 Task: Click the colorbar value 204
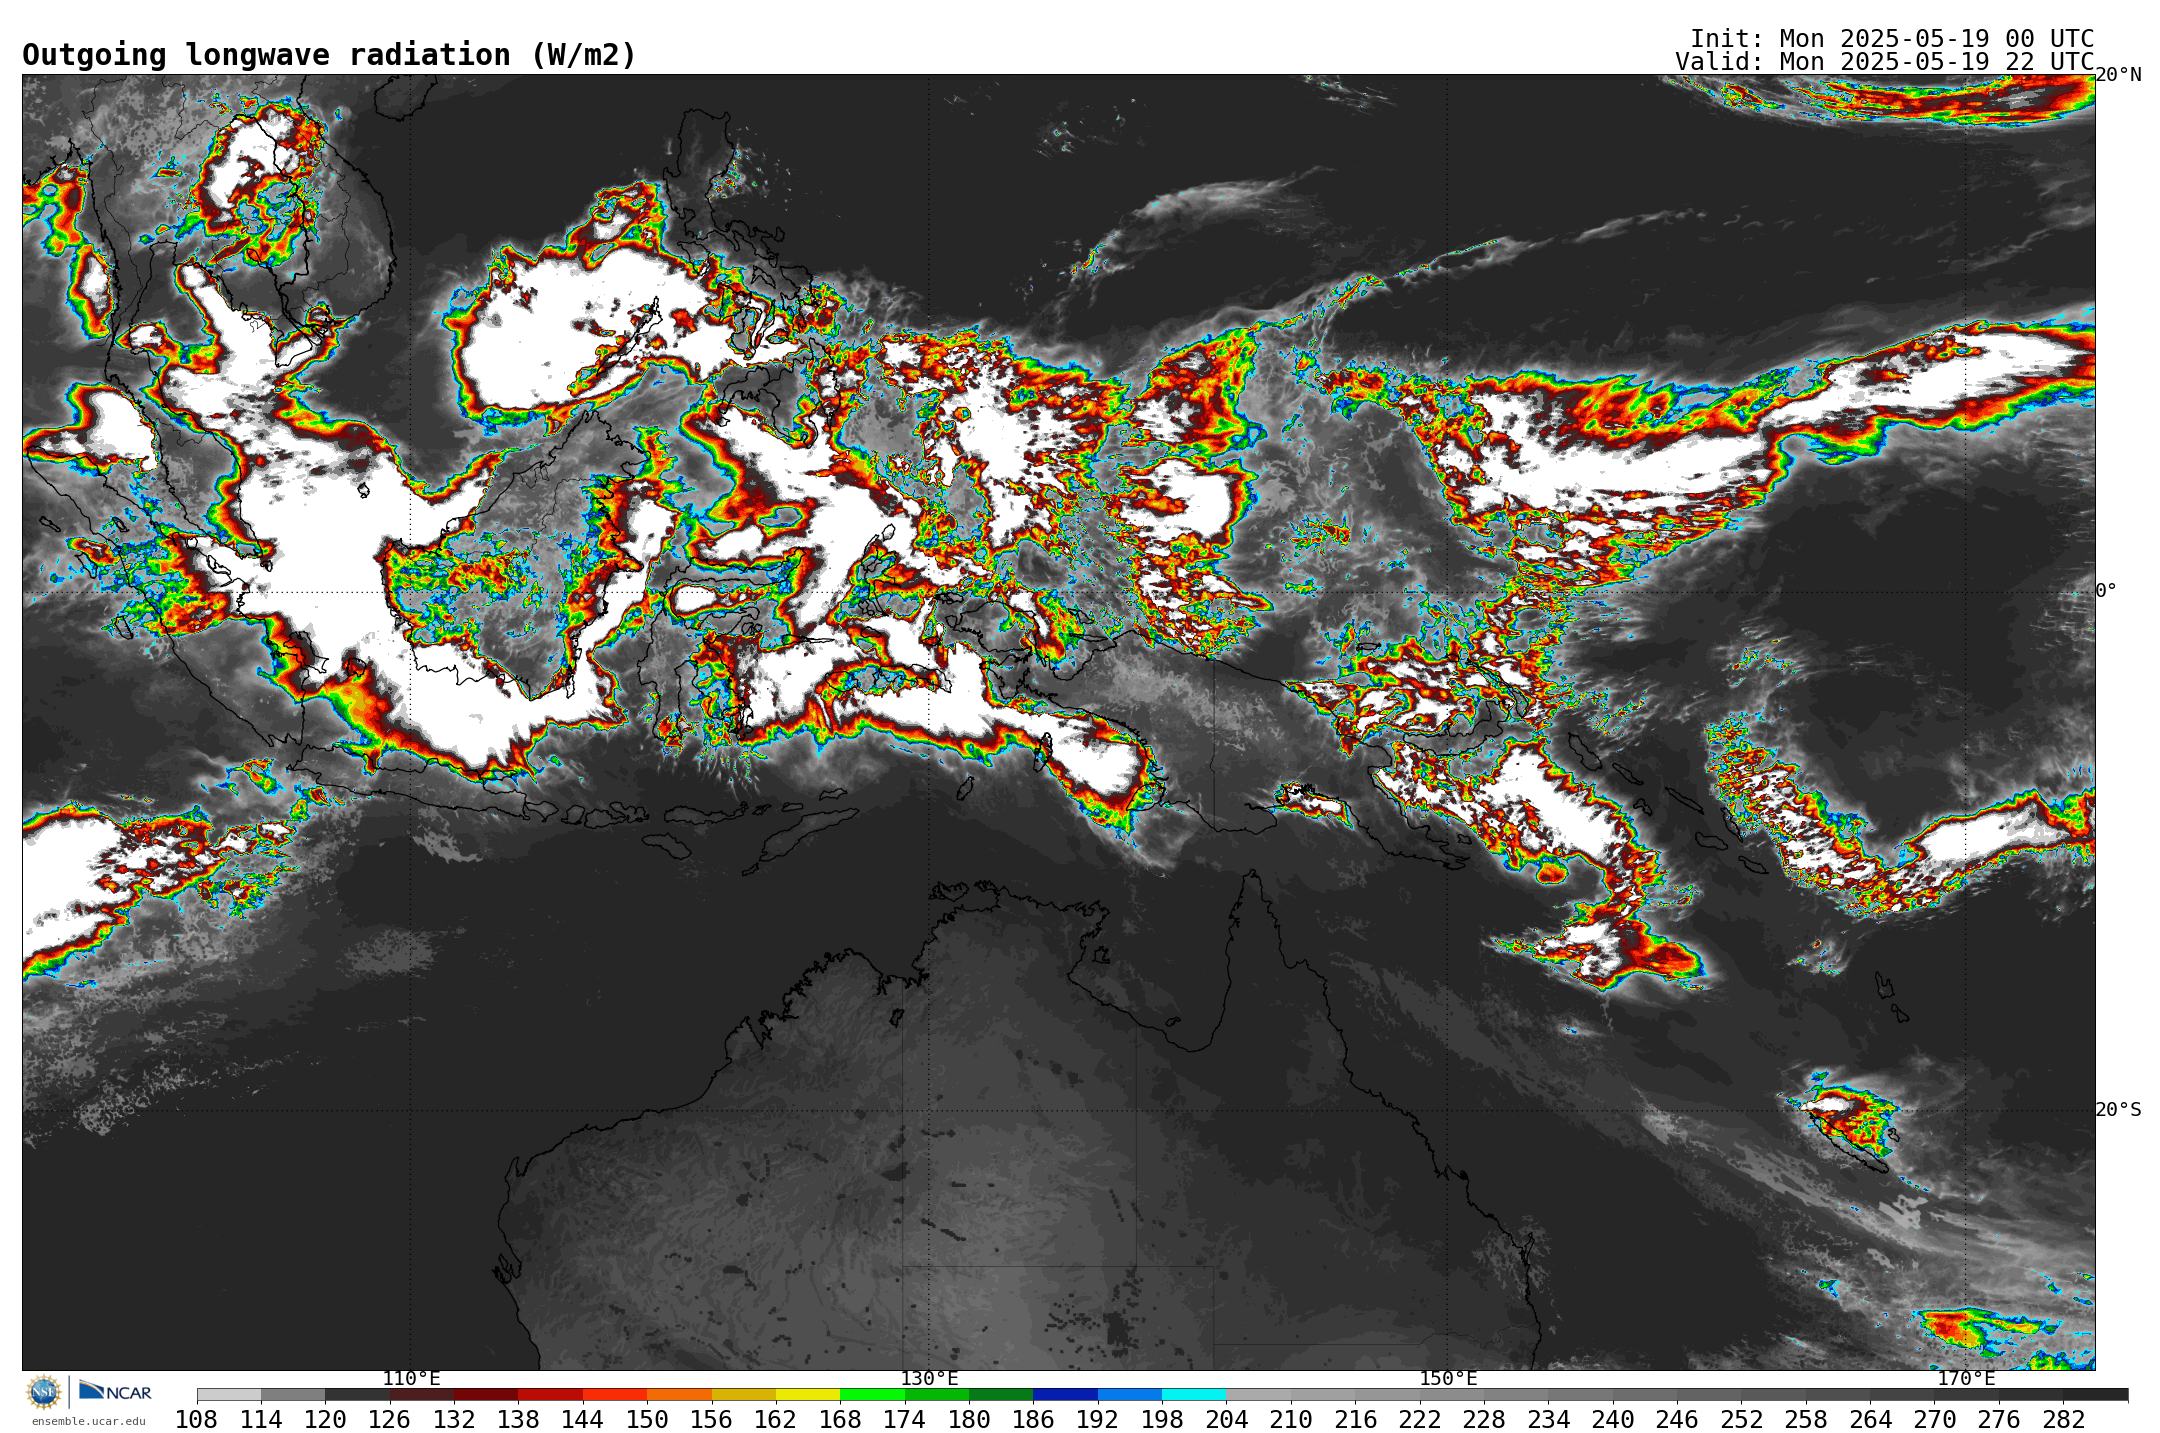coord(1226,1420)
